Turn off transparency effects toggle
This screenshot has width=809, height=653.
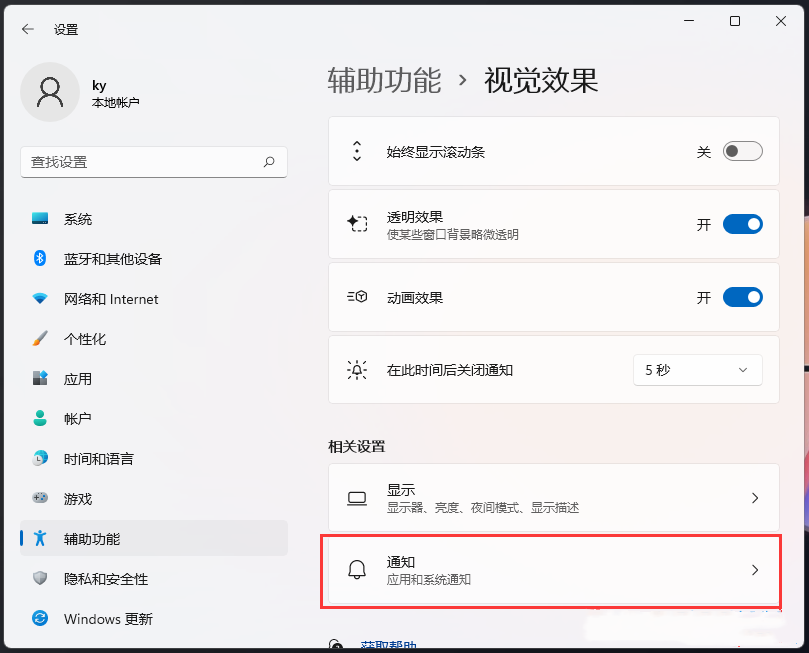tap(742, 224)
